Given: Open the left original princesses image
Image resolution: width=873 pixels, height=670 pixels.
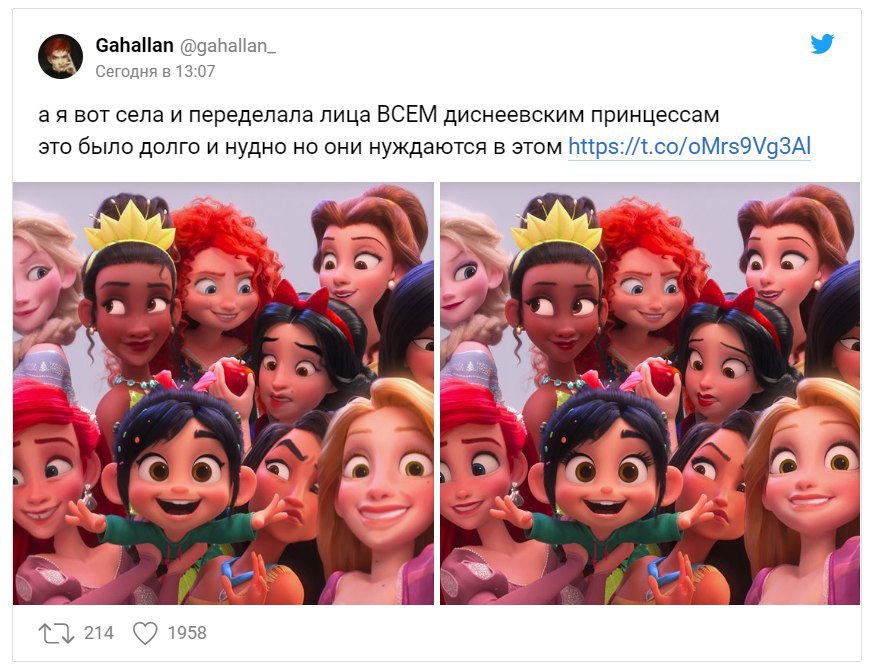Looking at the screenshot, I should tap(223, 393).
